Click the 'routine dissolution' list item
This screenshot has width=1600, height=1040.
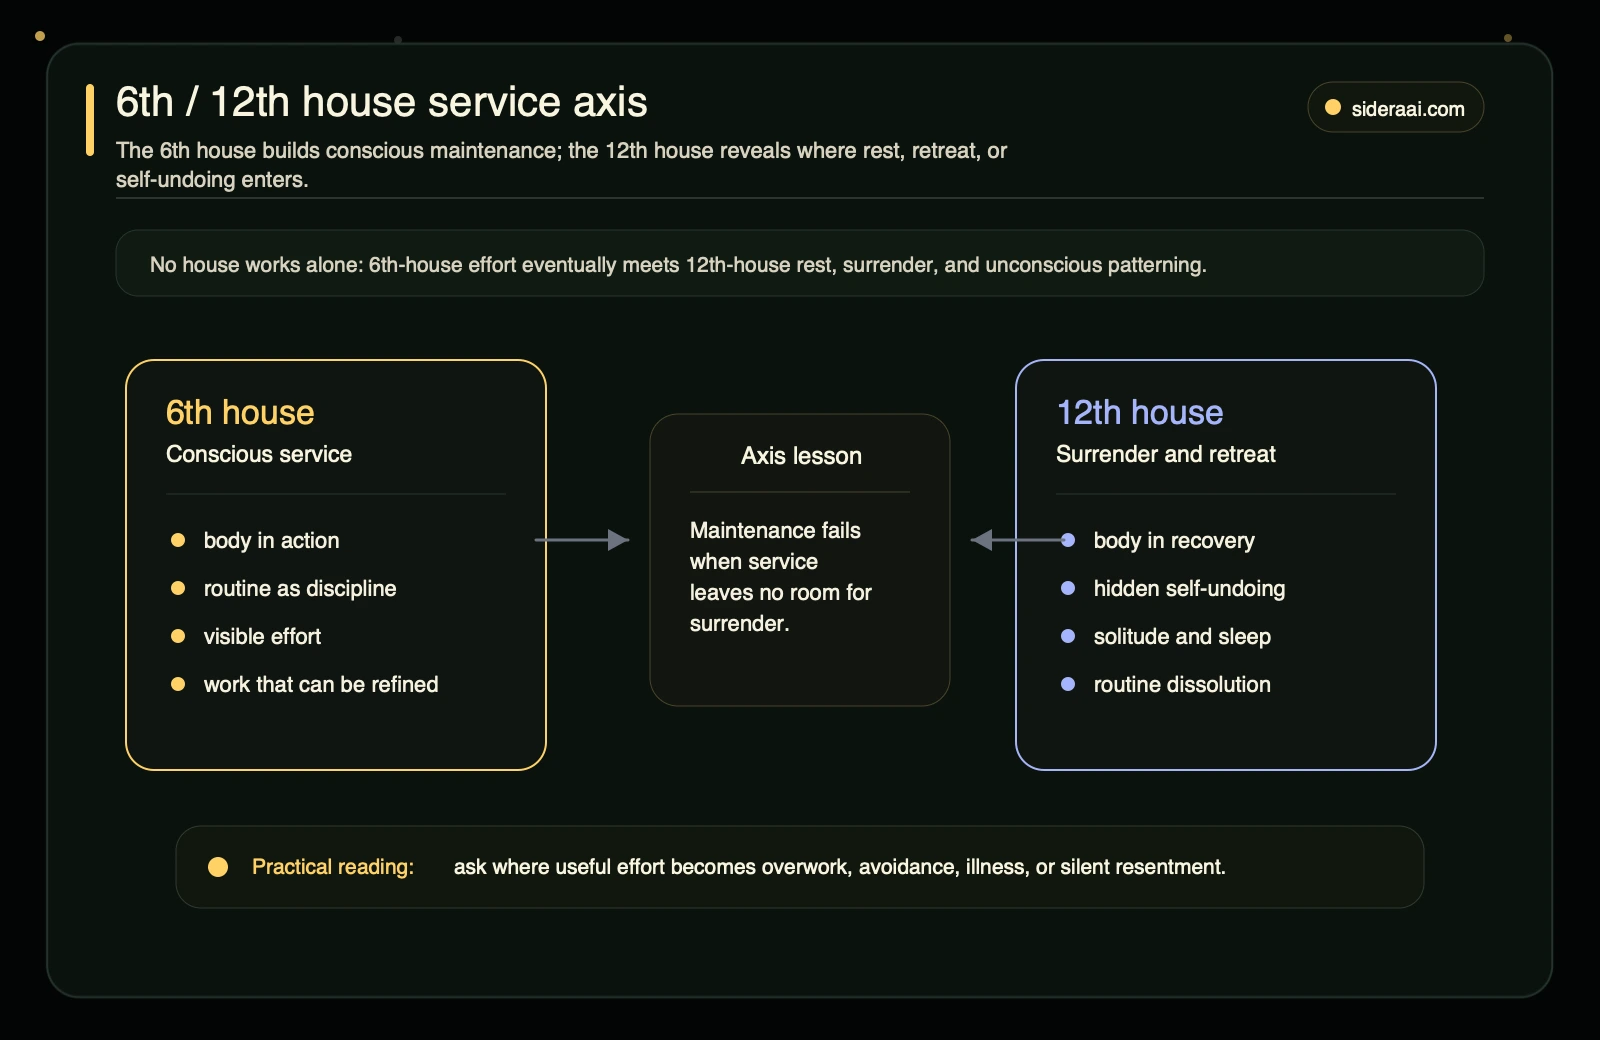(1182, 684)
